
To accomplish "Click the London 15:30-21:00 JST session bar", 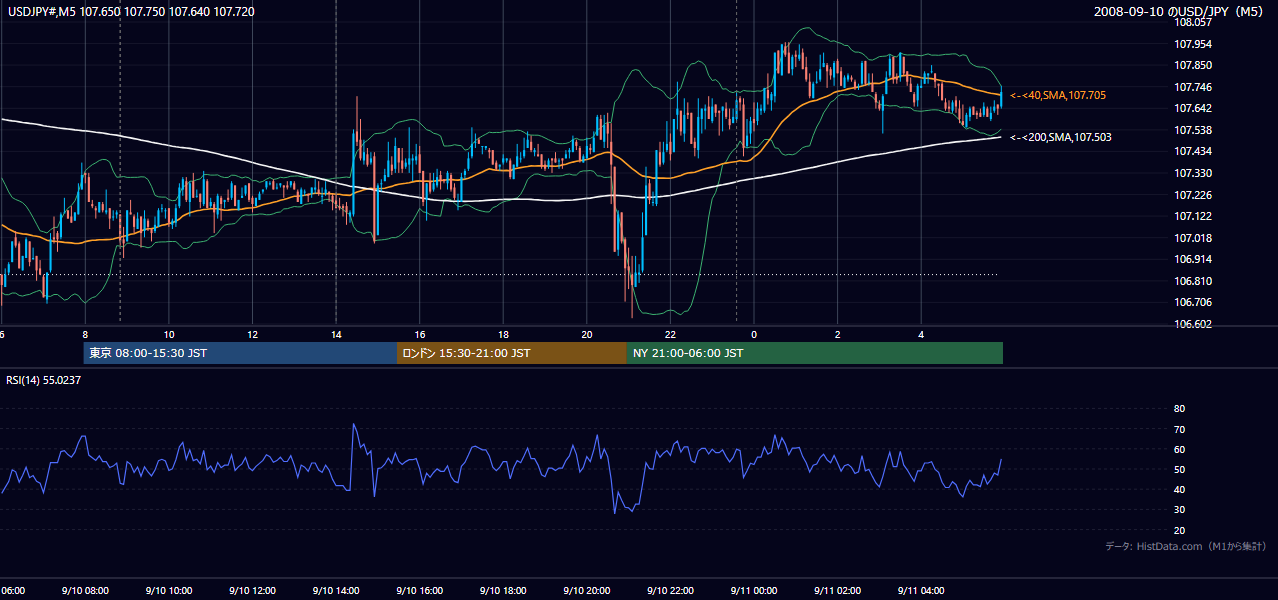I will click(x=512, y=353).
